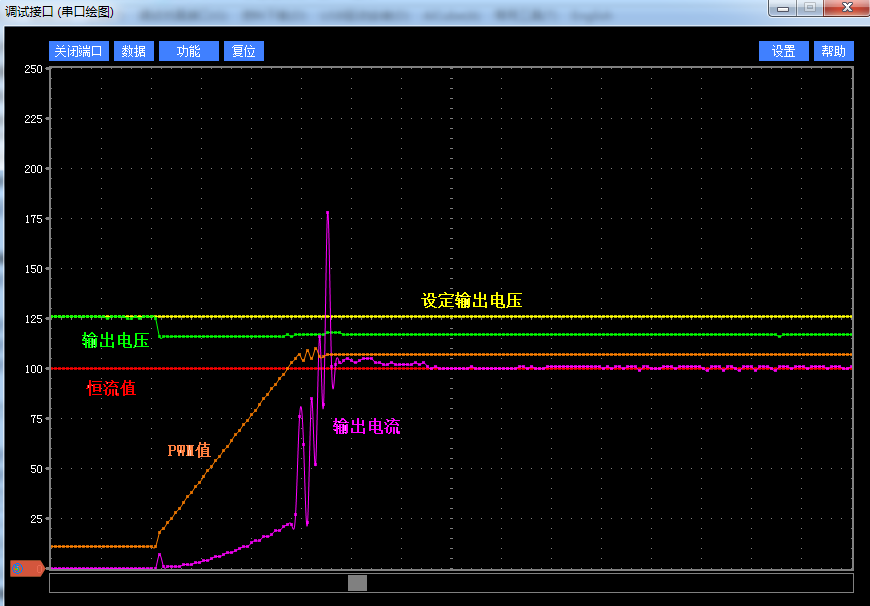Click the 输出电压 green label
The width and height of the screenshot is (870, 606).
[115, 340]
